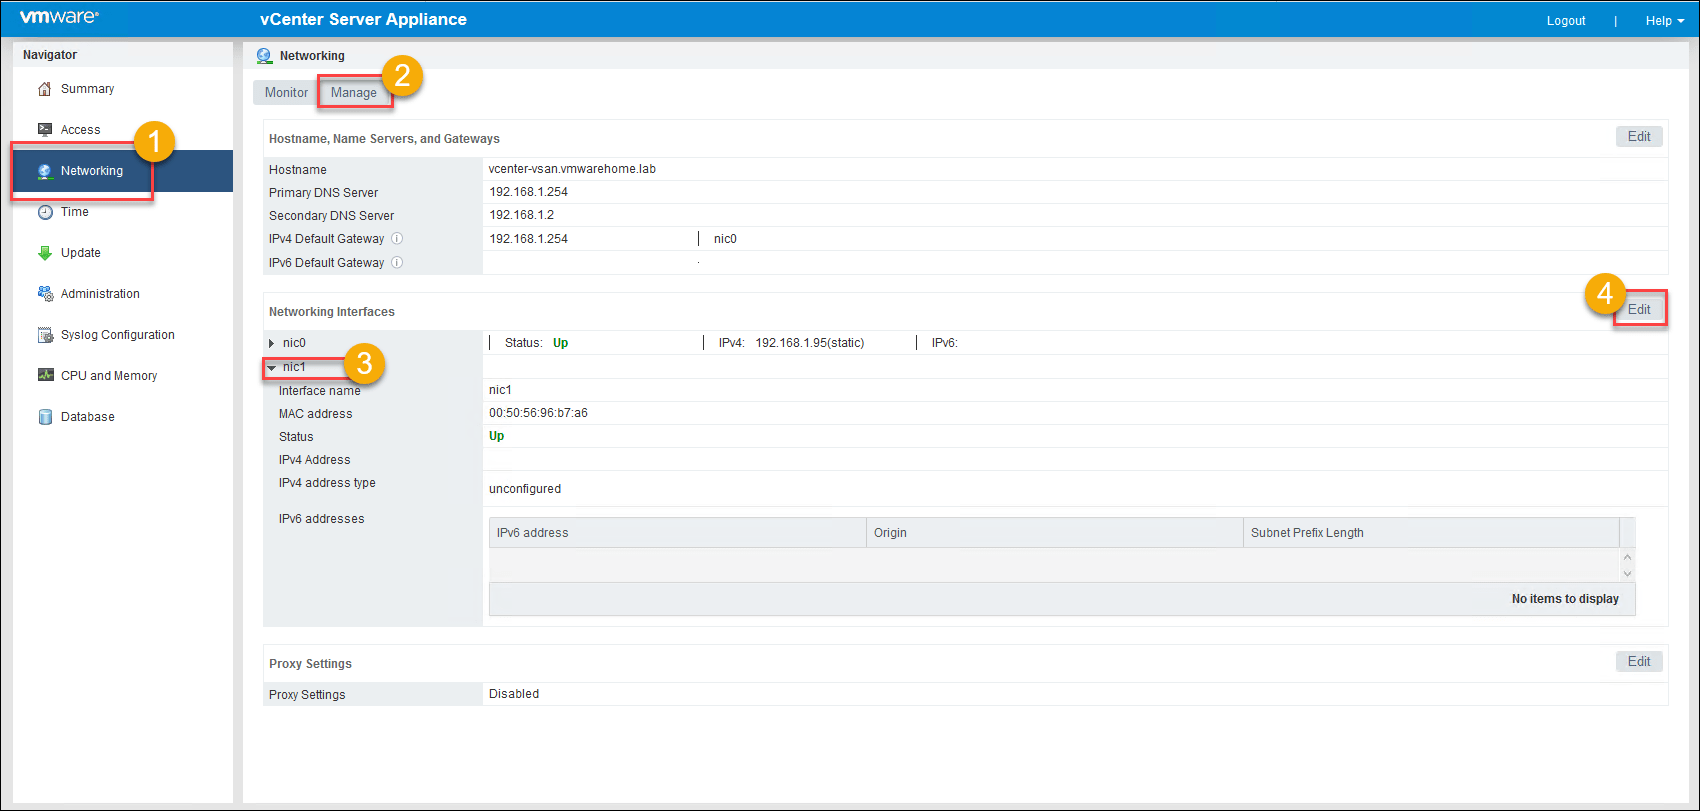Viewport: 1700px width, 811px height.
Task: Switch to the Manage tab
Action: click(x=354, y=93)
